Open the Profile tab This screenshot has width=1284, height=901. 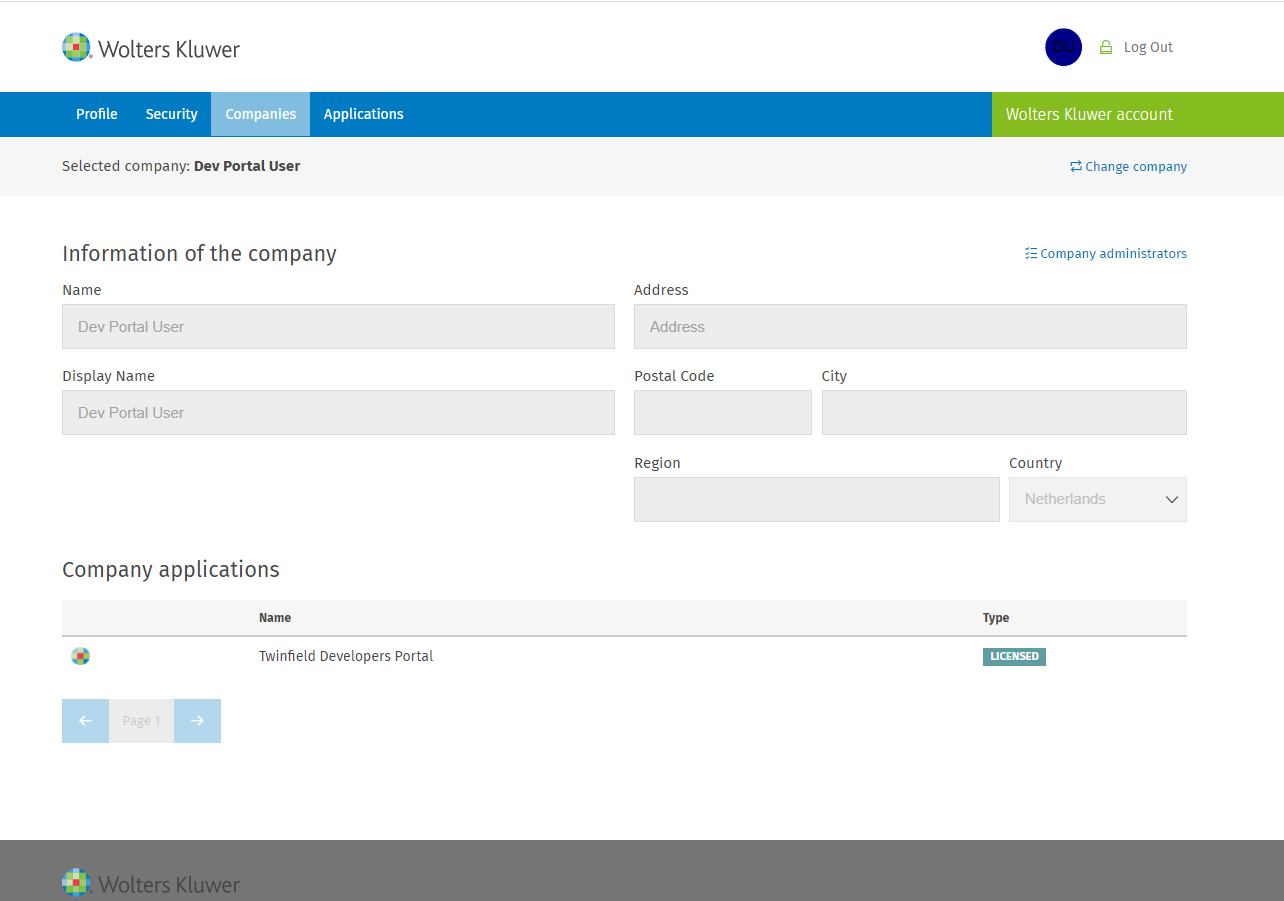point(97,114)
